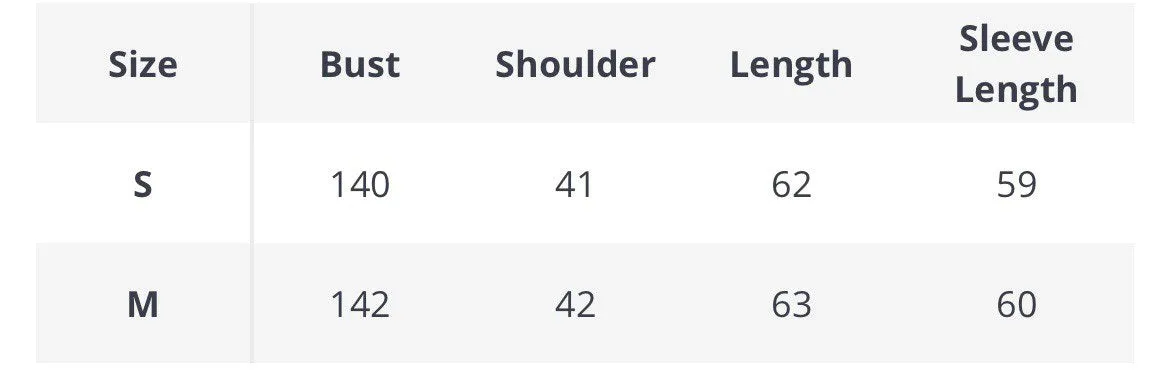Click the divider beside Size column

click(252, 184)
